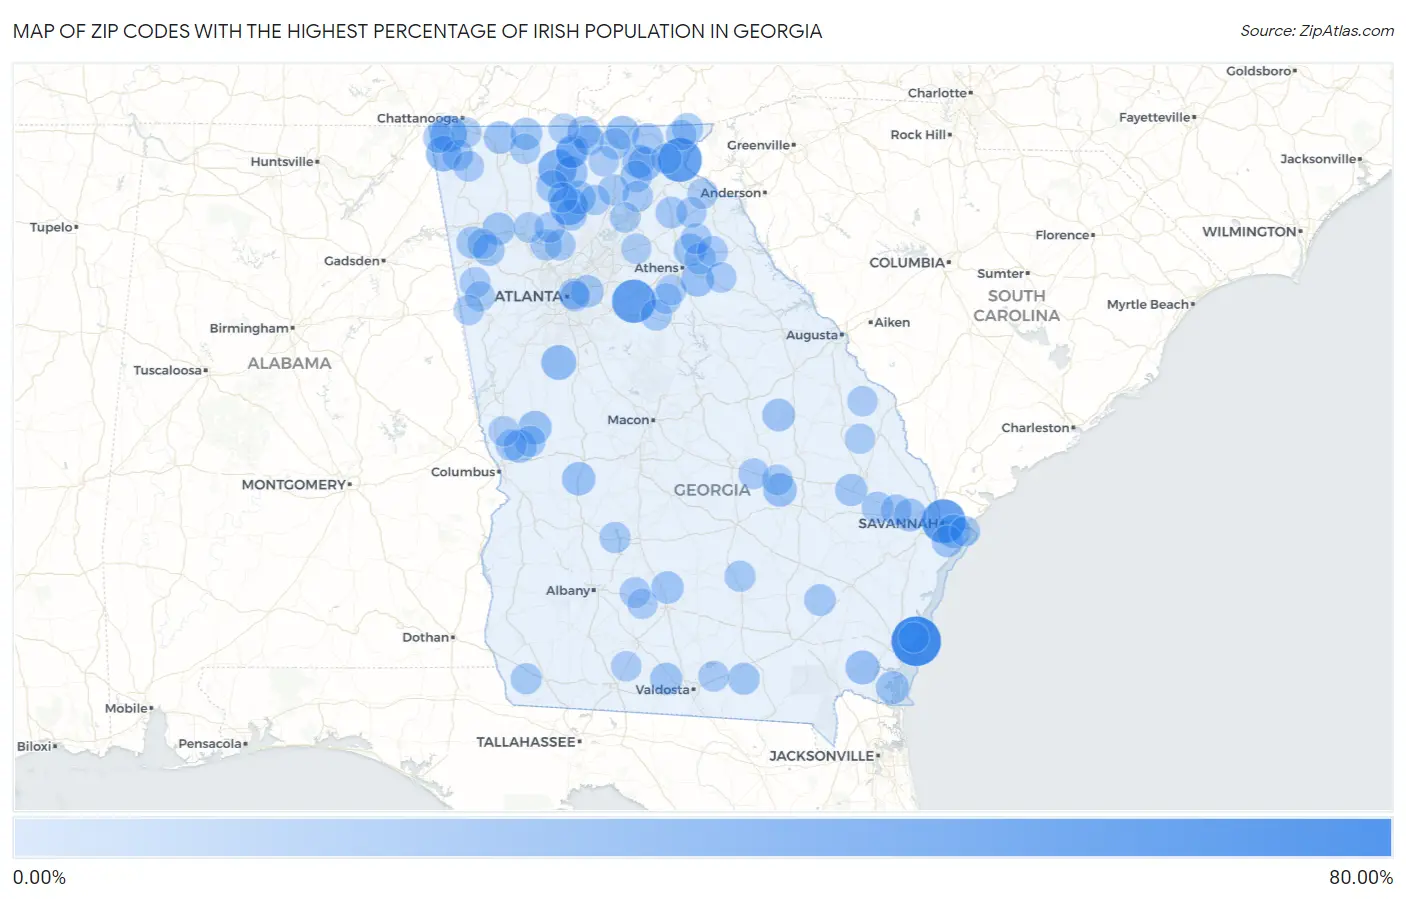Click the Rock Hill city label
The height and width of the screenshot is (899, 1406).
click(x=918, y=135)
